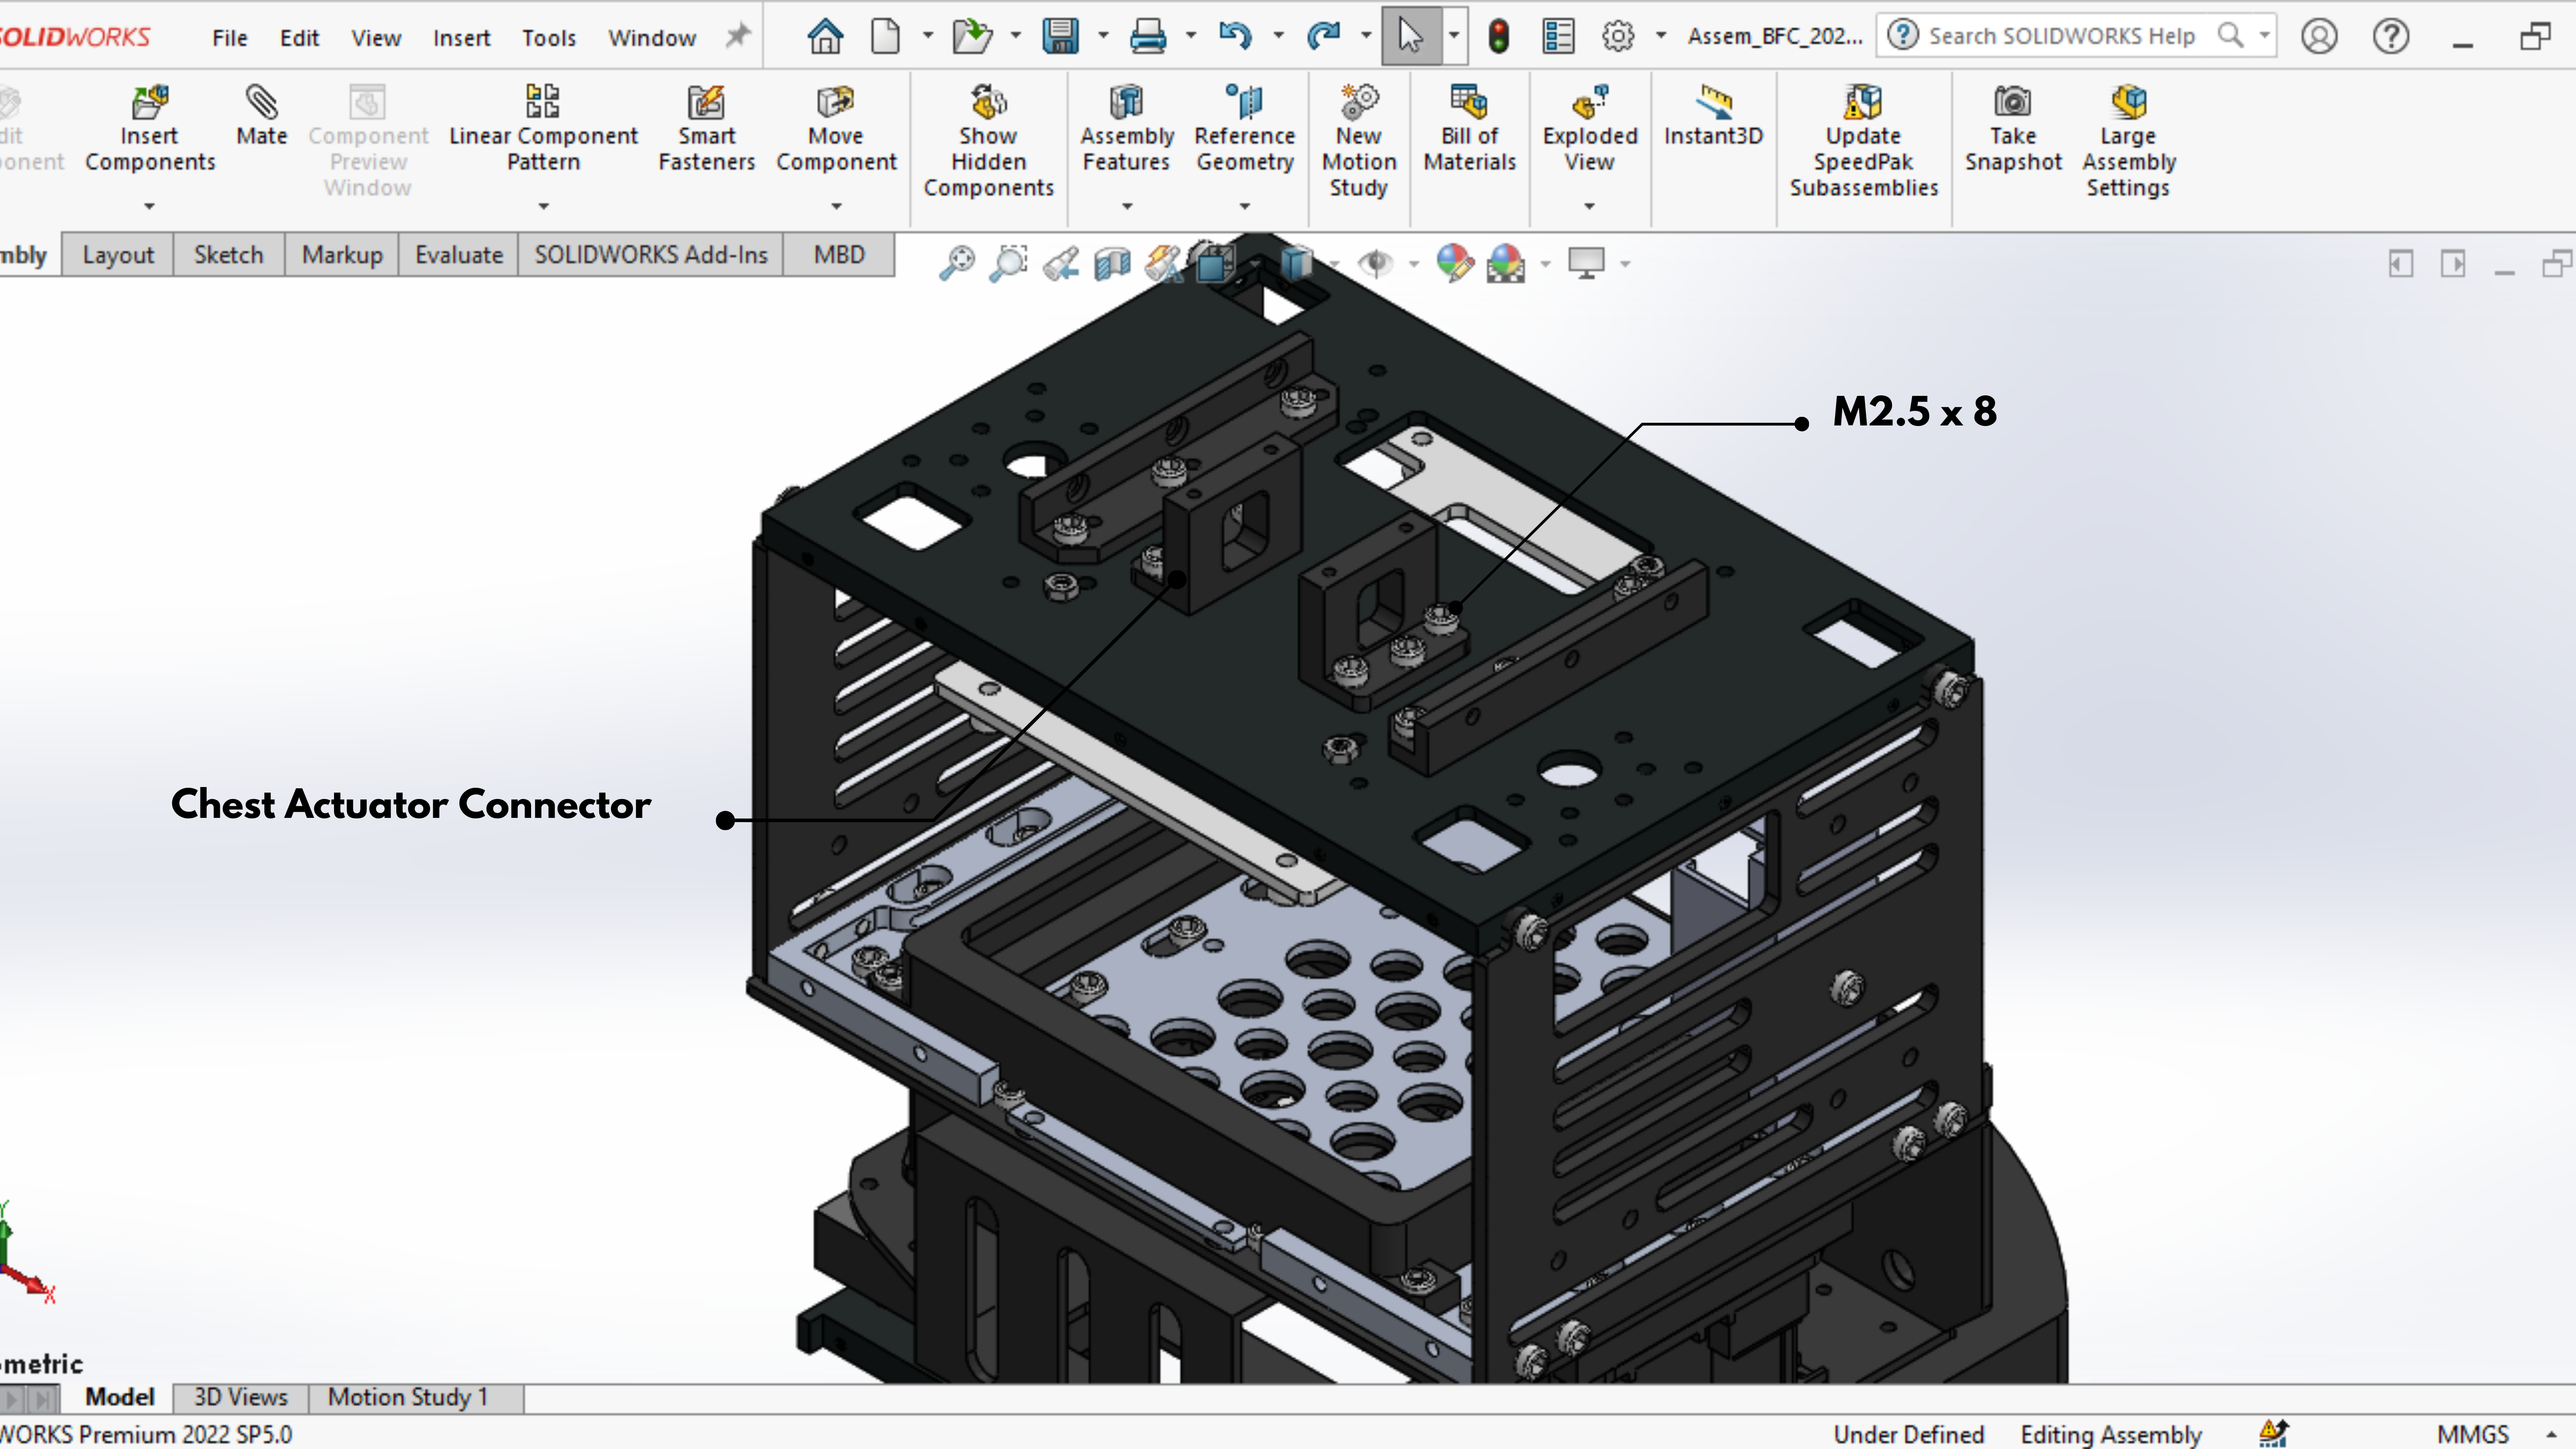Open the View menu
The image size is (2576, 1449).
pos(376,38)
